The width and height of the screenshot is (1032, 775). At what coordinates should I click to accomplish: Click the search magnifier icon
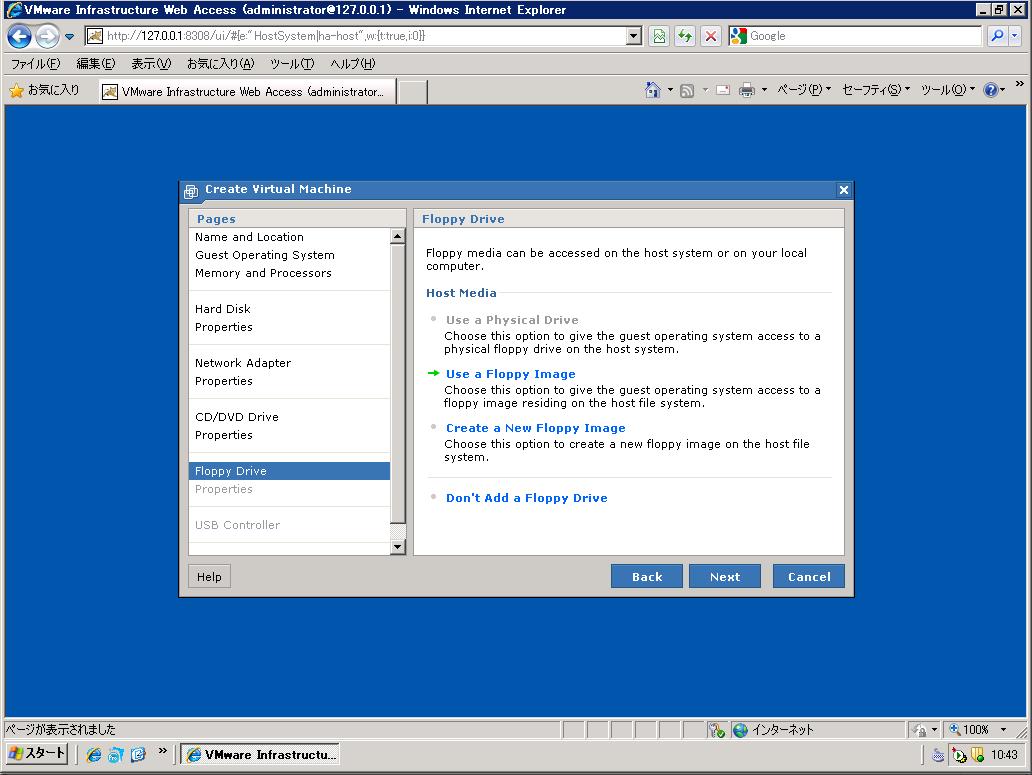pos(997,36)
